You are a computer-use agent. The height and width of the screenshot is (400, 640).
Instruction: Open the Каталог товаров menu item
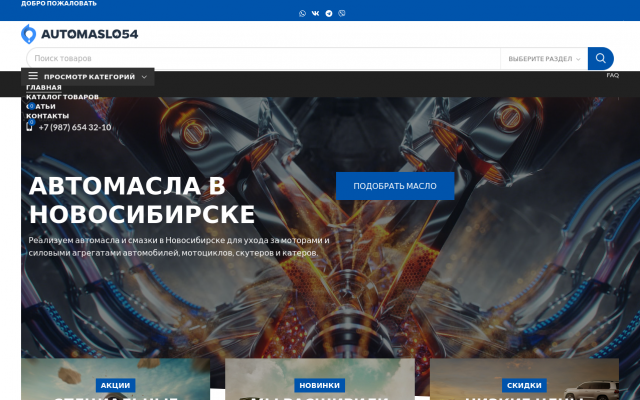(62, 97)
